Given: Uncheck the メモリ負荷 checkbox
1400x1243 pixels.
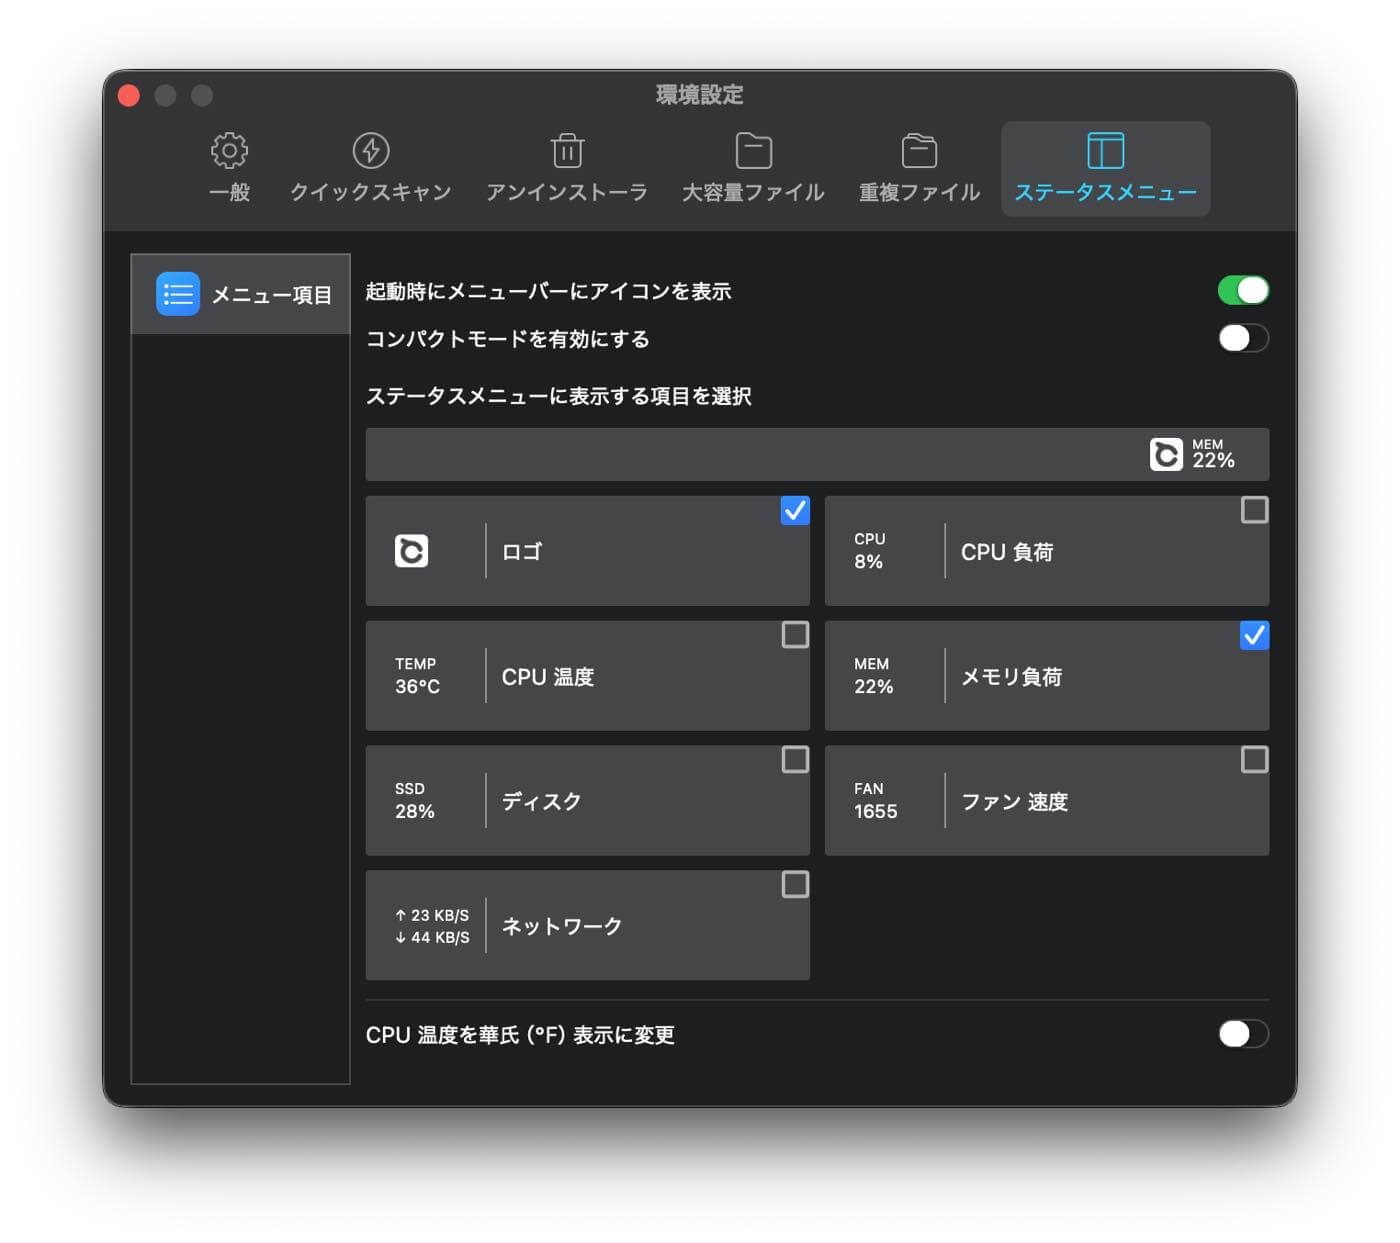Looking at the screenshot, I should click(x=1253, y=637).
